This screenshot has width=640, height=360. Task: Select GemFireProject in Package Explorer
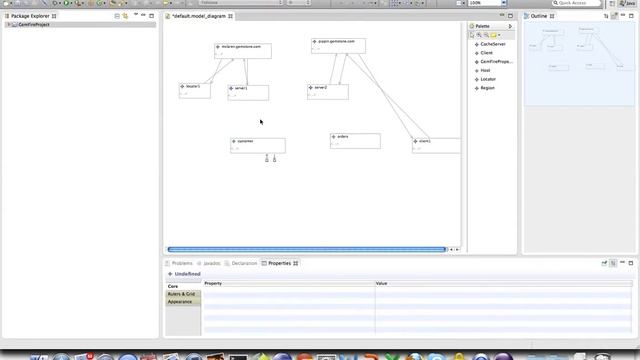pos(34,25)
